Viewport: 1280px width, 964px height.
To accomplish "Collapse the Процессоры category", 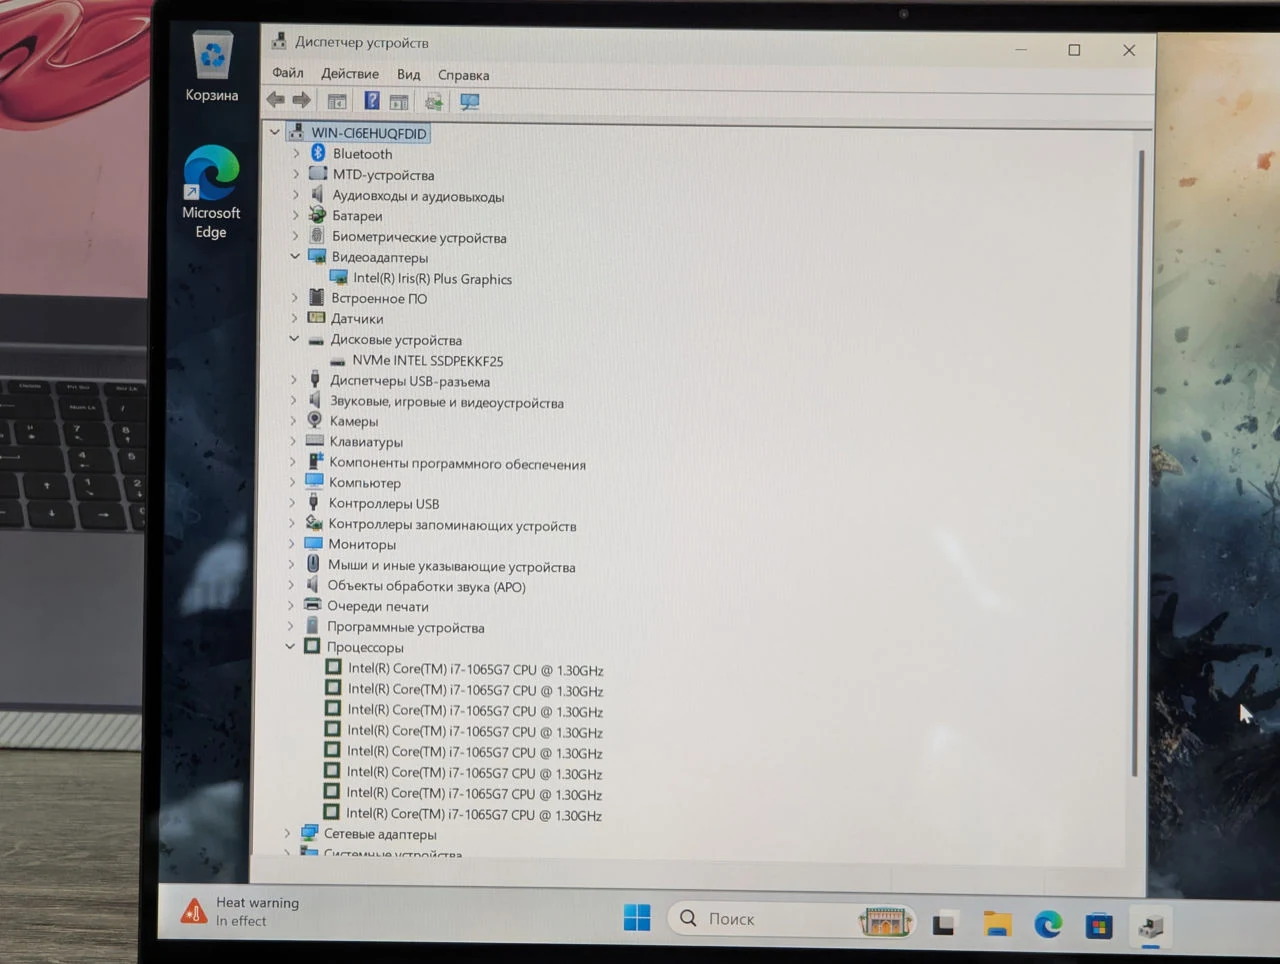I will (x=290, y=647).
